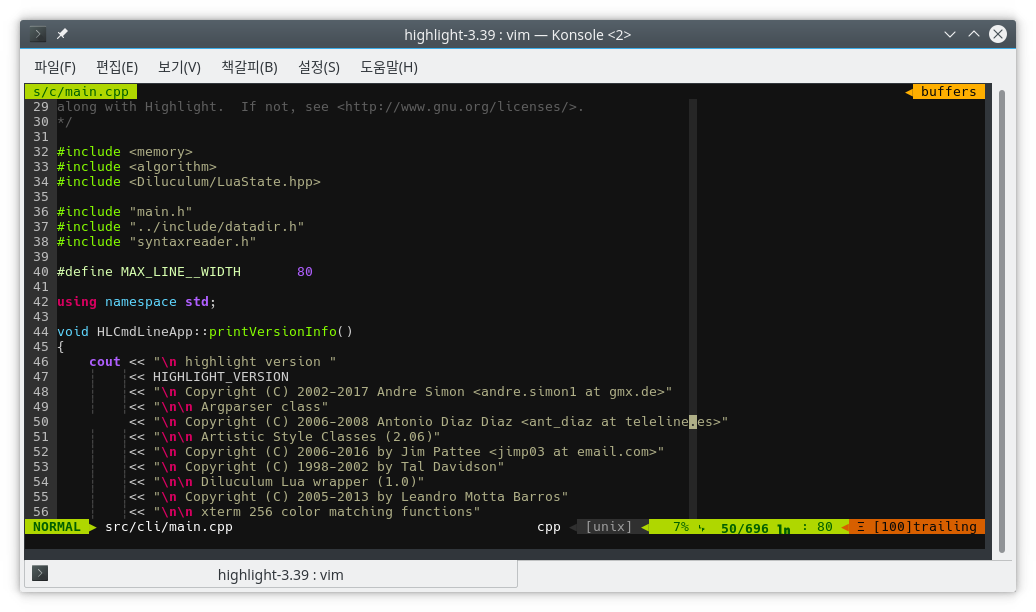Click the "../include/datadir.h" string
1036x612 pixels.
coord(217,227)
